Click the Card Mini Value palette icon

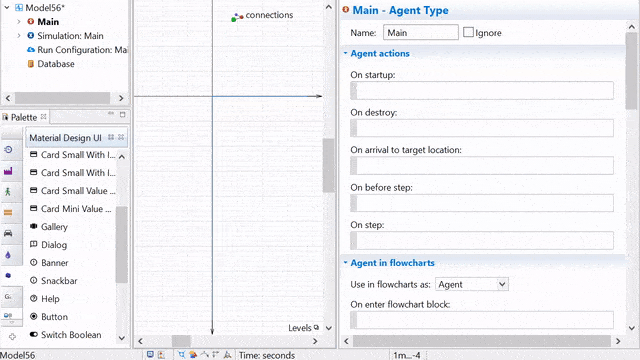[34, 209]
